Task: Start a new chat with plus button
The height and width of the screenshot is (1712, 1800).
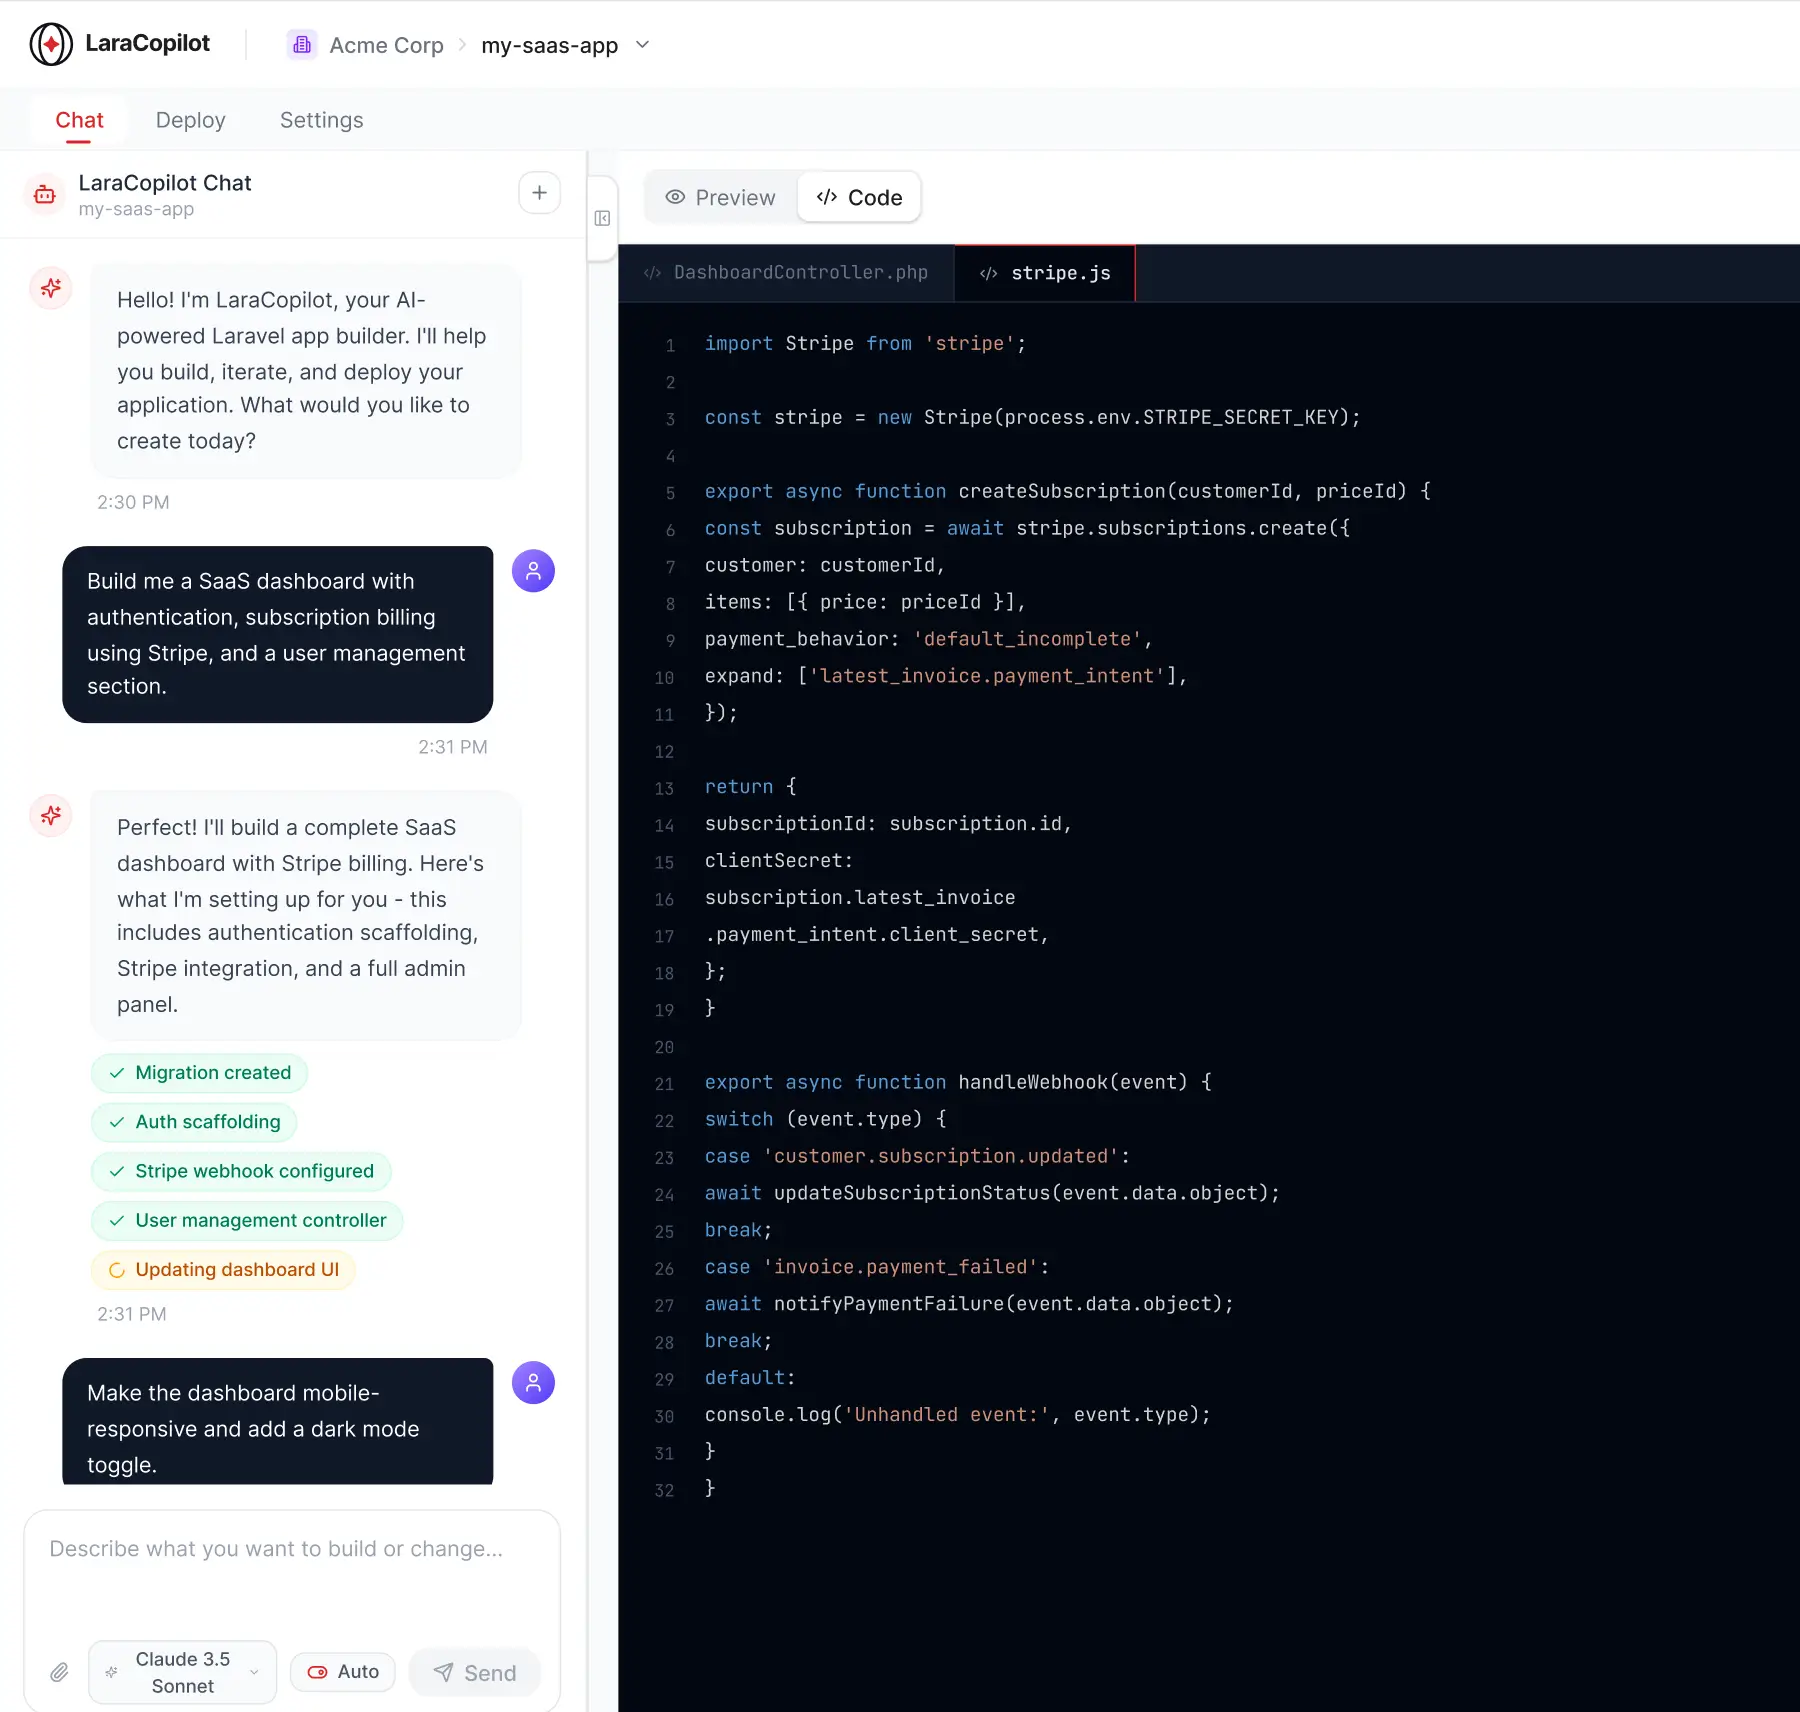Action: [x=539, y=193]
